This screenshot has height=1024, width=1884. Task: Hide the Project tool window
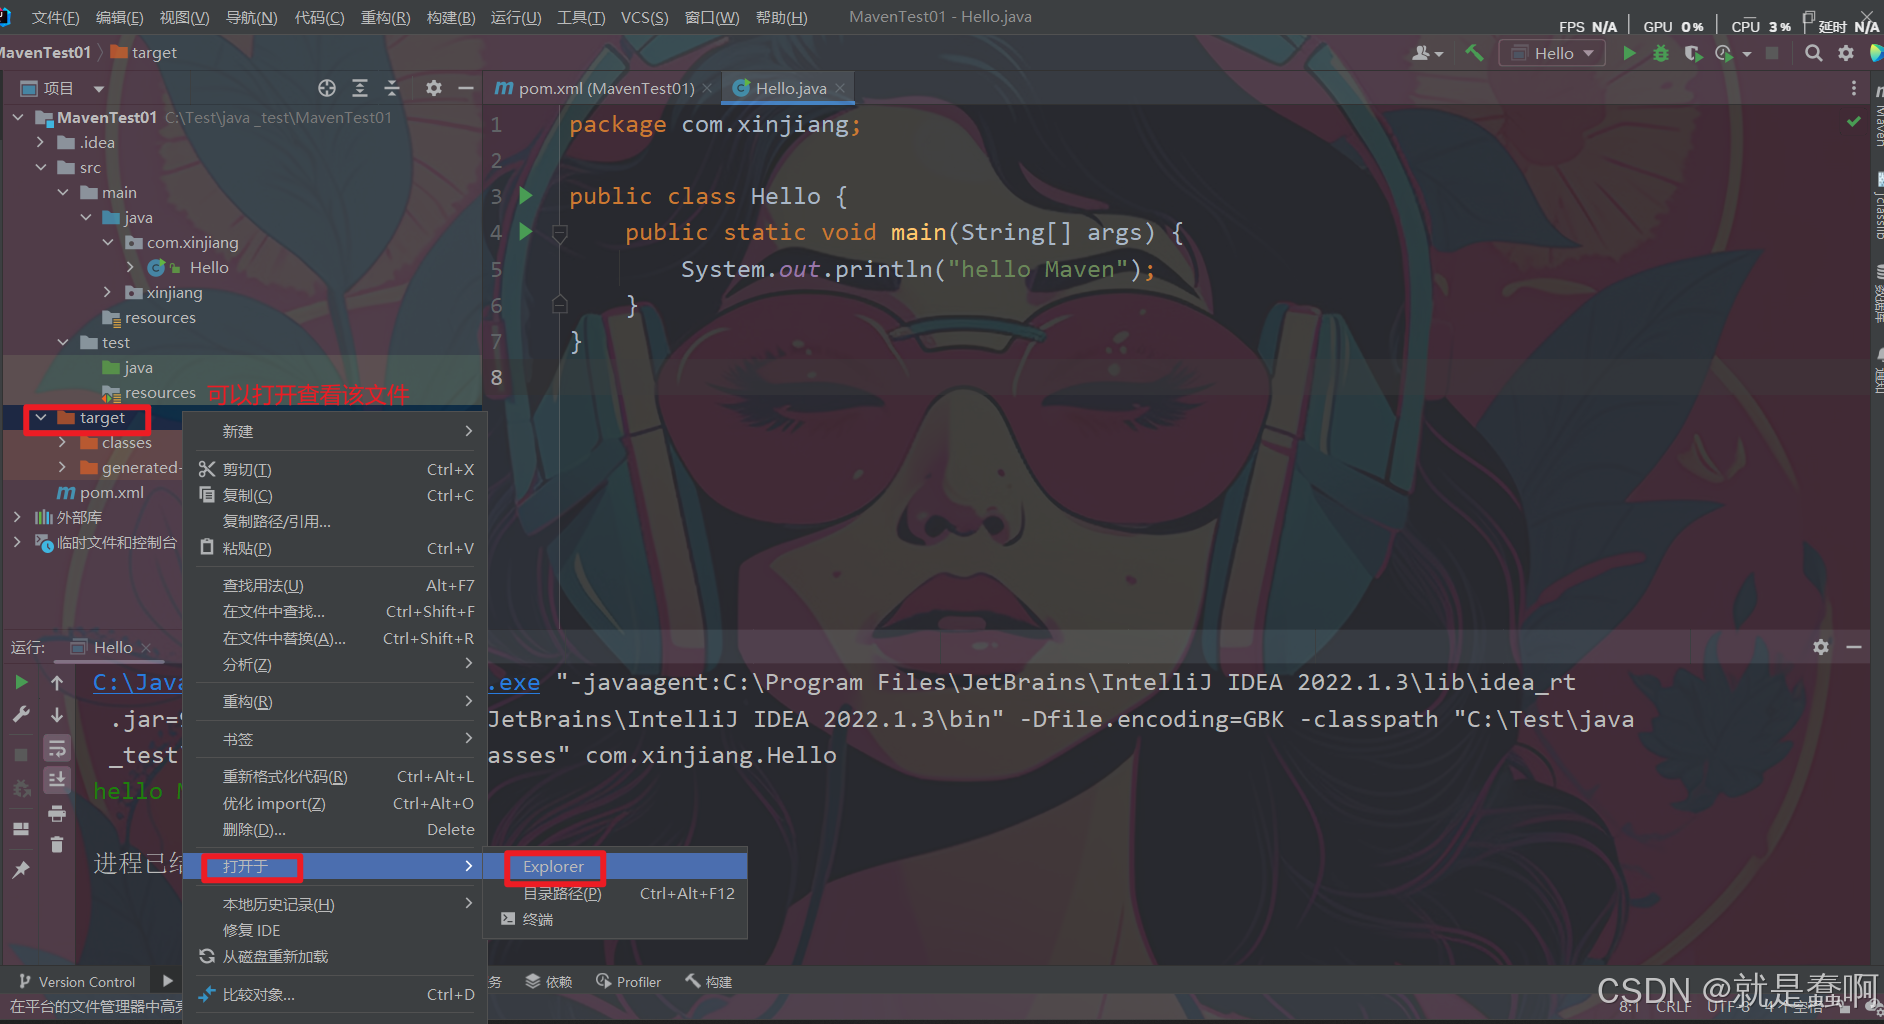[x=466, y=88]
